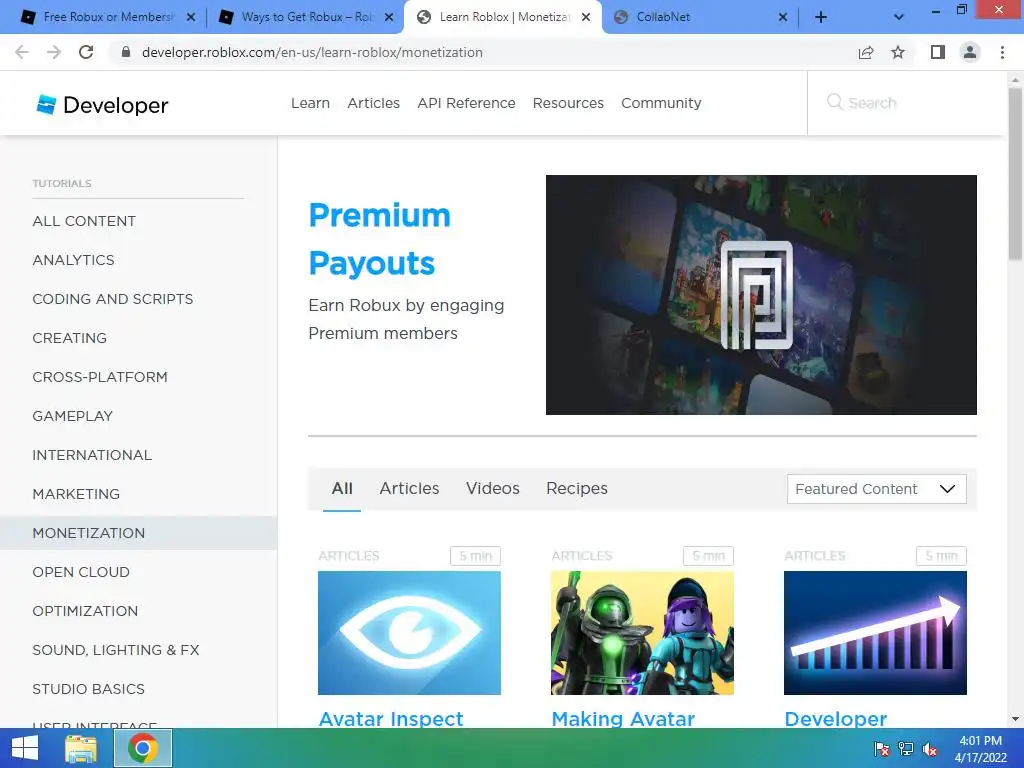
Task: Click scrollbar down arrow
Action: (1015, 719)
